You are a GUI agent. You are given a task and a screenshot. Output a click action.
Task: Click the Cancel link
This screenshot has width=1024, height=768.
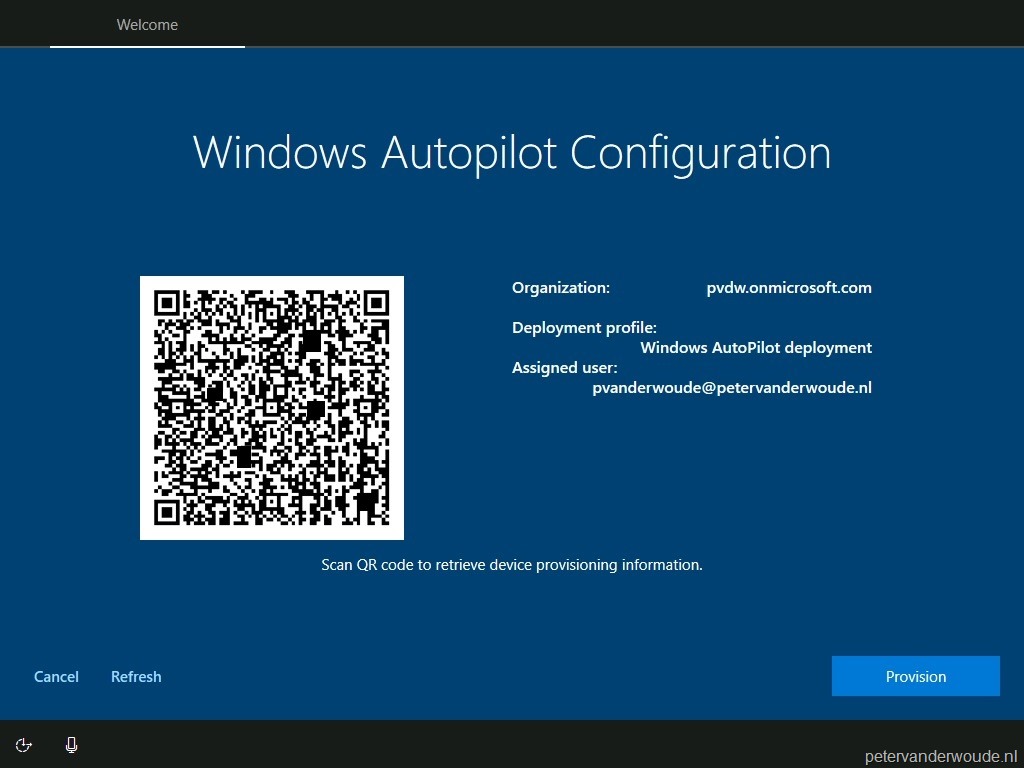(x=56, y=676)
